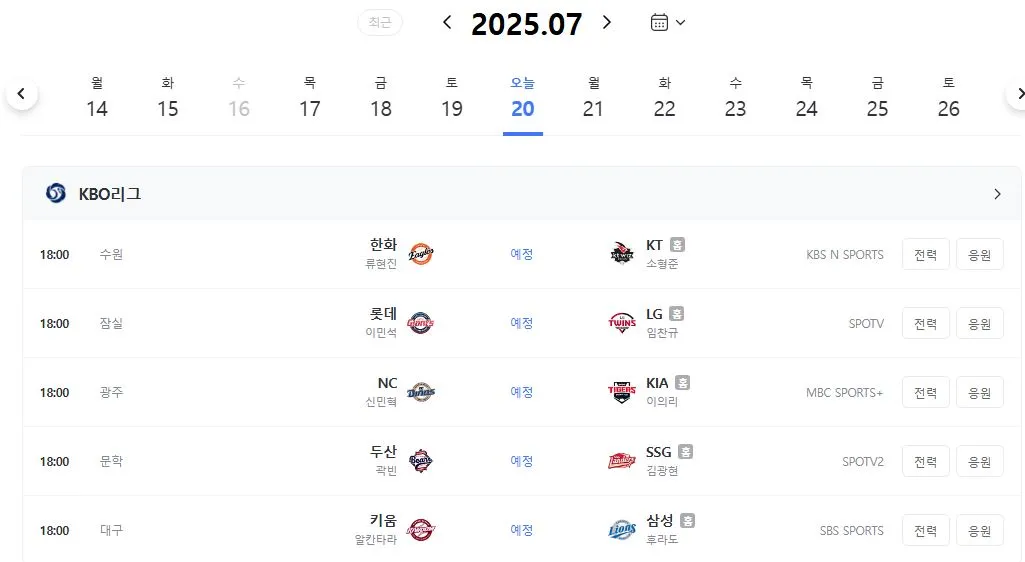1025x562 pixels.
Task: Expand the KBO리그 section arrow
Action: (x=997, y=194)
